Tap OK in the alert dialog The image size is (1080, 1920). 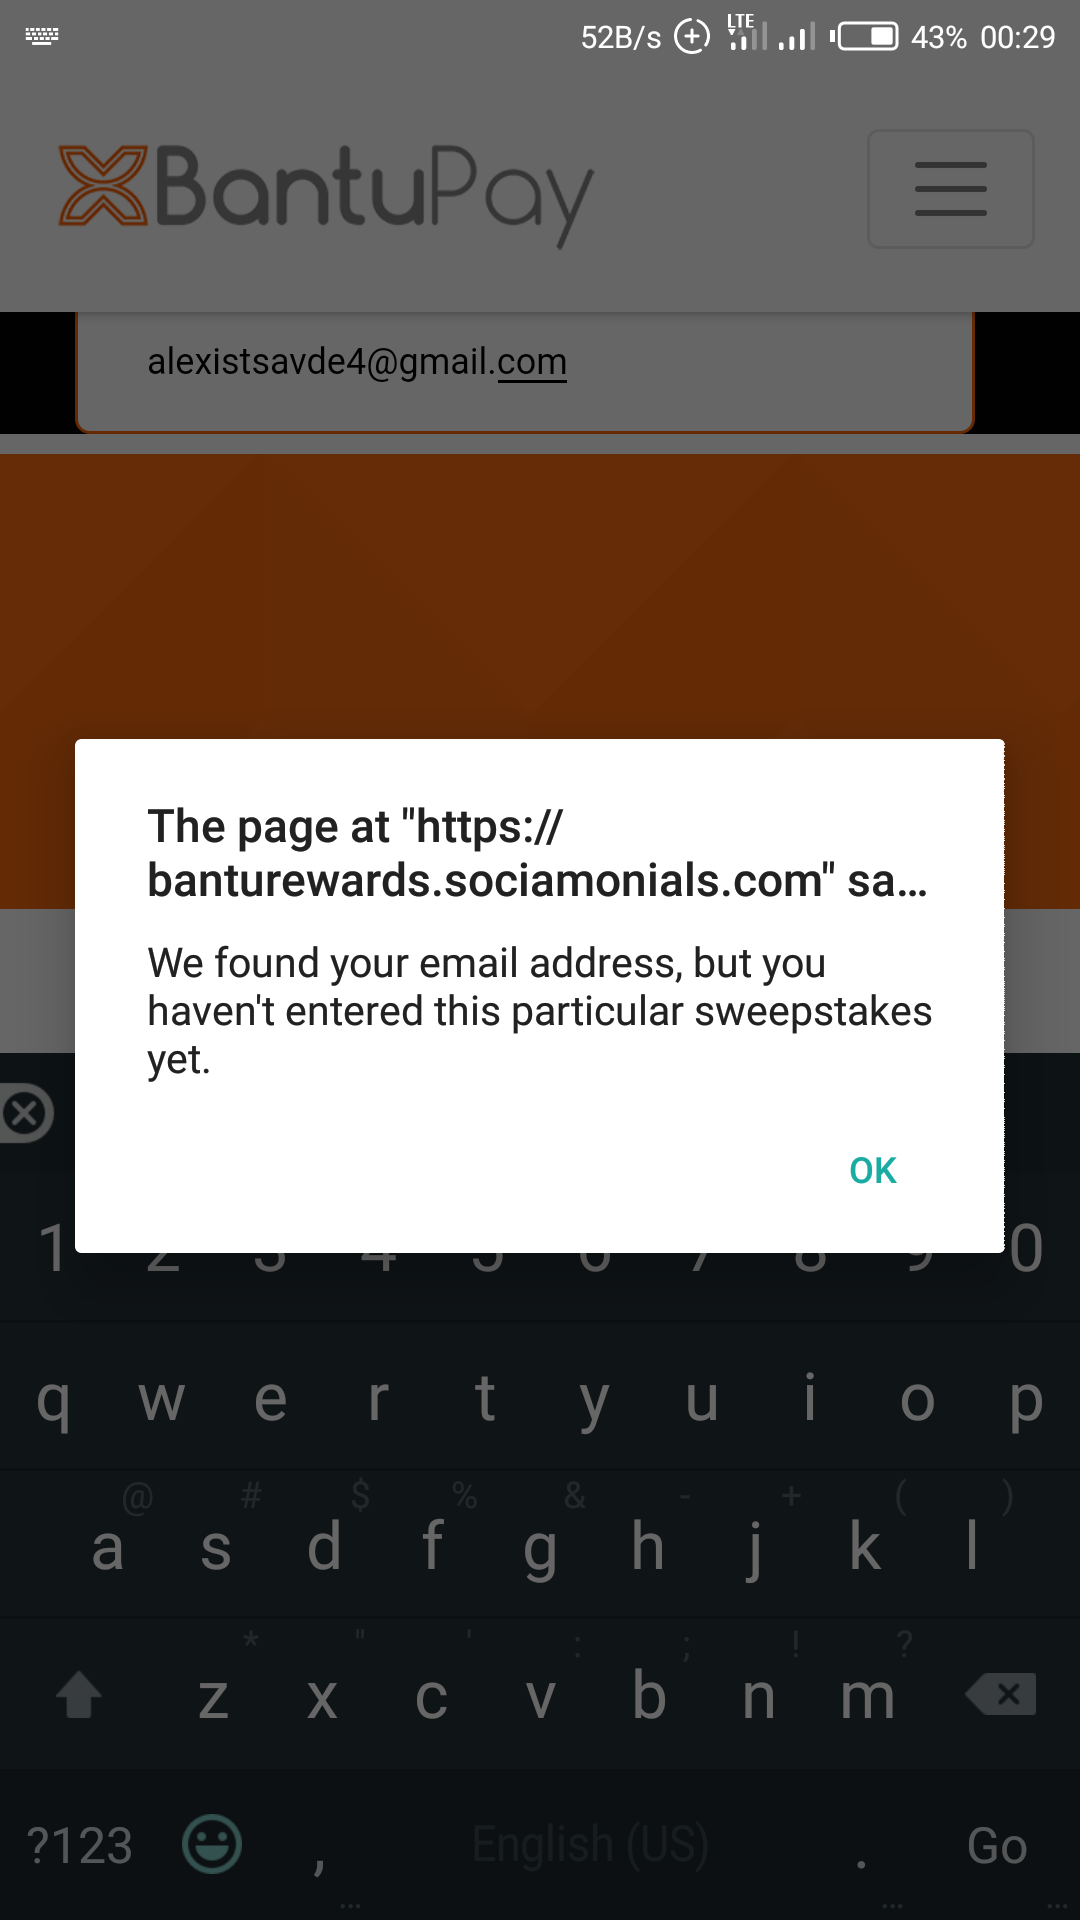873,1170
